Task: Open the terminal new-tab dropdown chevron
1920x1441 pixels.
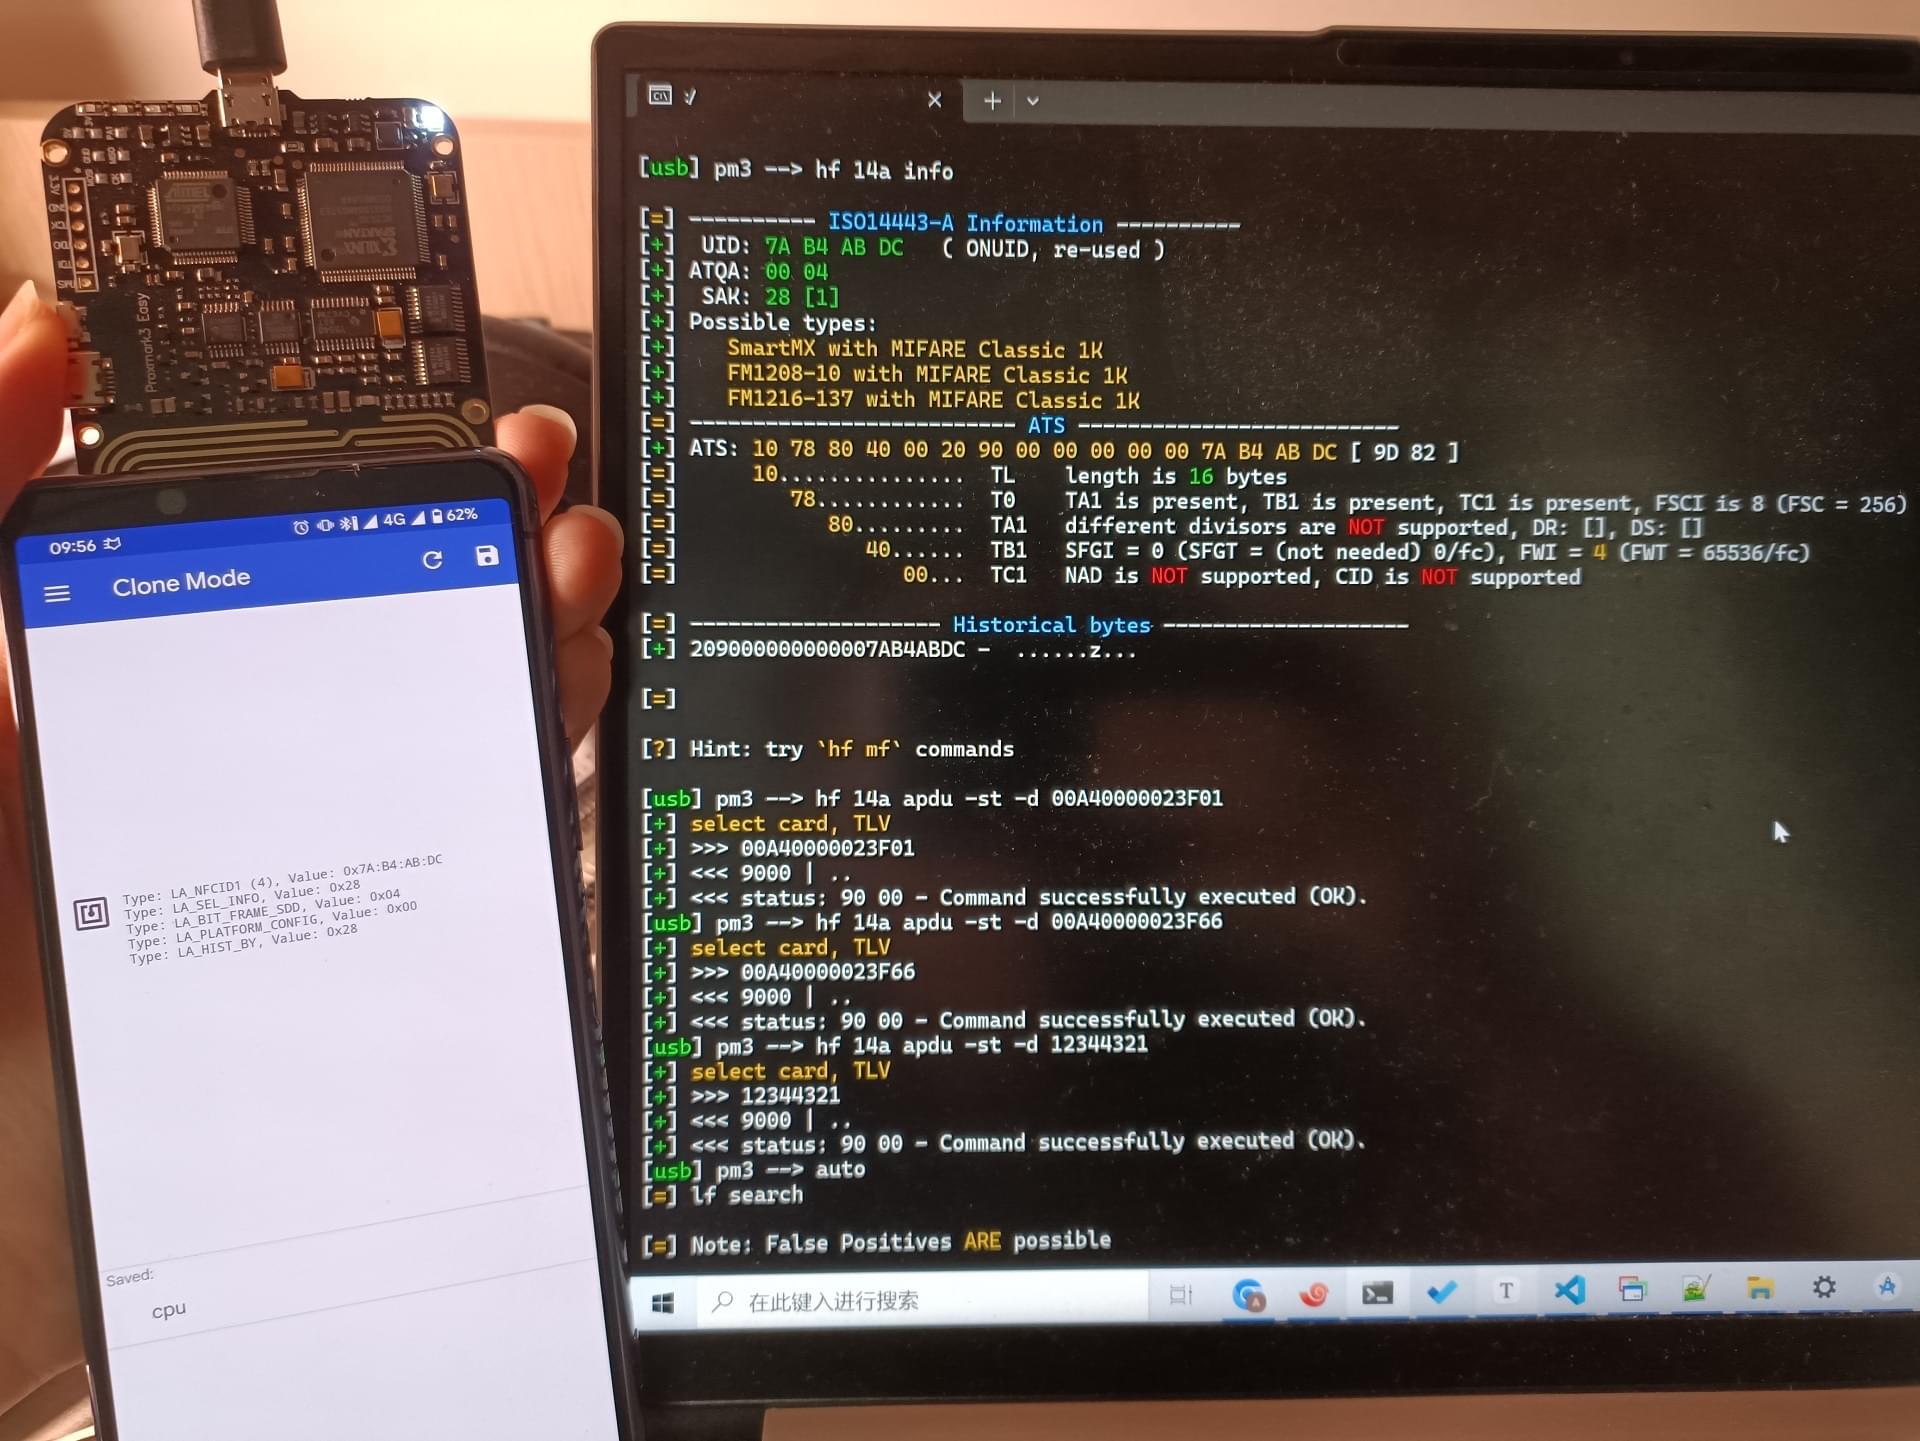Action: click(x=1034, y=100)
